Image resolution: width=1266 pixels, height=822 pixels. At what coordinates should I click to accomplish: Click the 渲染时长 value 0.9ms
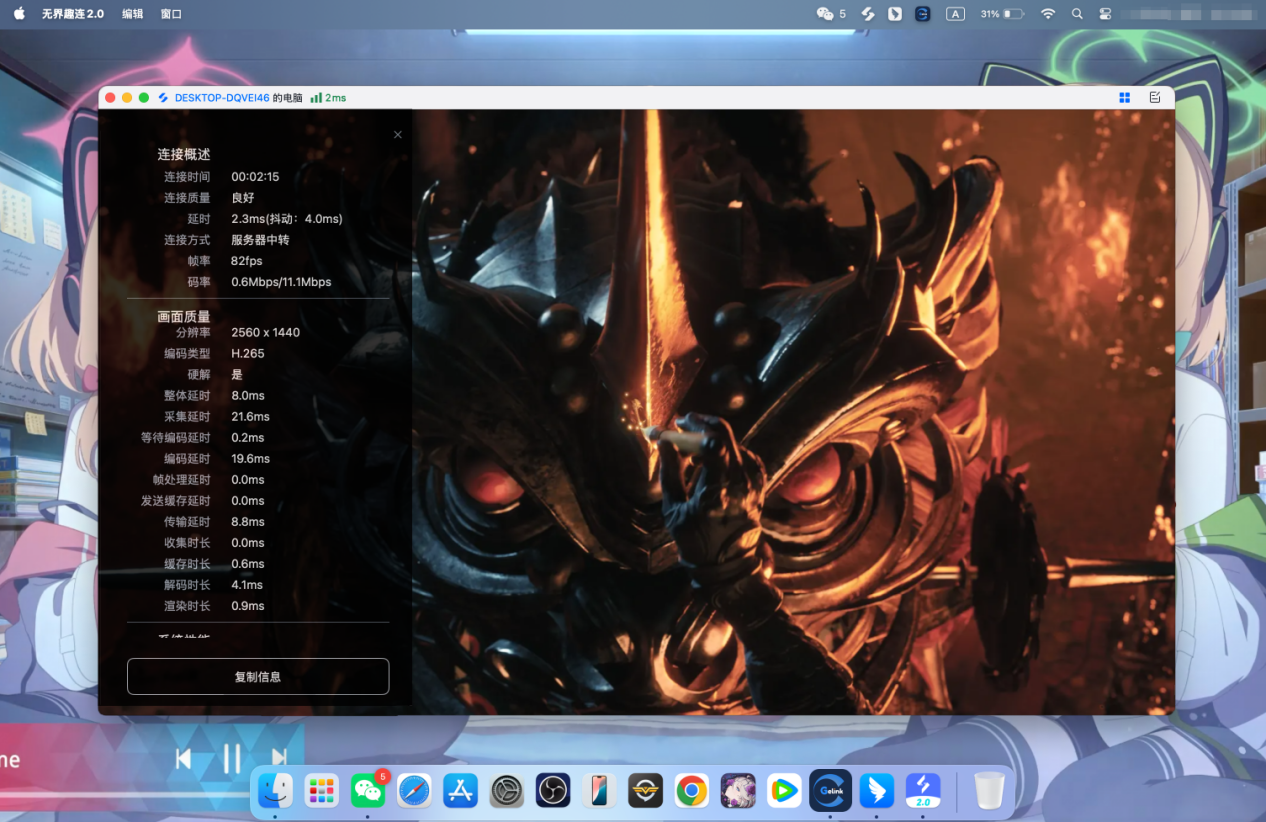[x=248, y=606]
